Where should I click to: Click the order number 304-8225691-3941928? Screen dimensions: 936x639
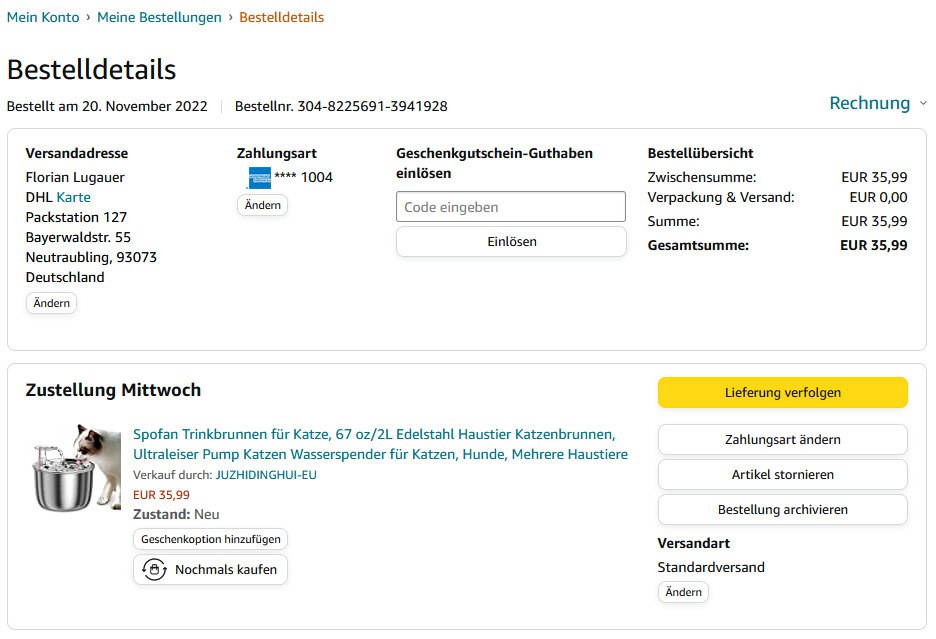(x=372, y=106)
